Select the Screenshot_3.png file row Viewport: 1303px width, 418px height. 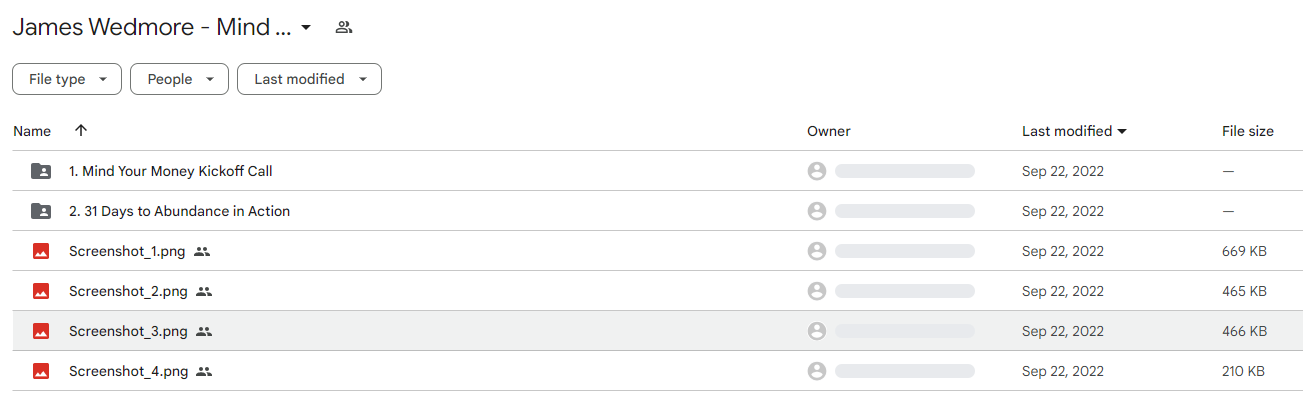click(x=657, y=331)
